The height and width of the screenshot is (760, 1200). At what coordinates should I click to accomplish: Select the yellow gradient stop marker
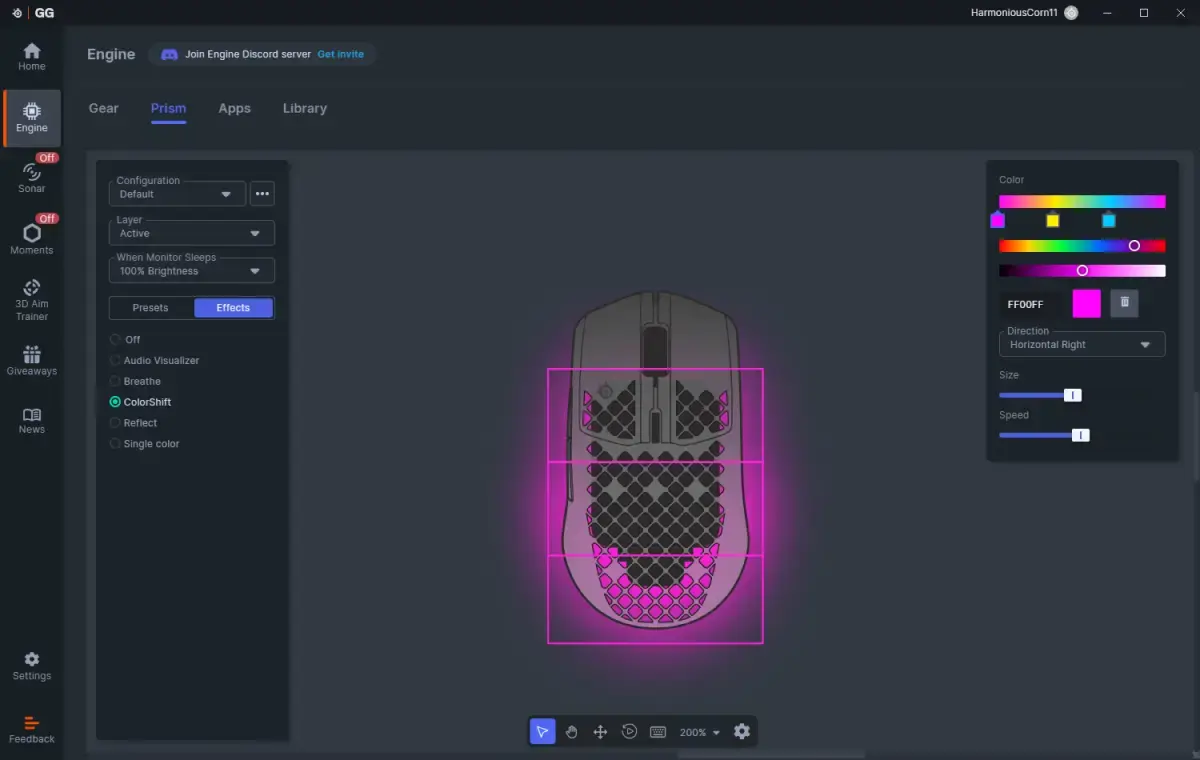click(1052, 220)
